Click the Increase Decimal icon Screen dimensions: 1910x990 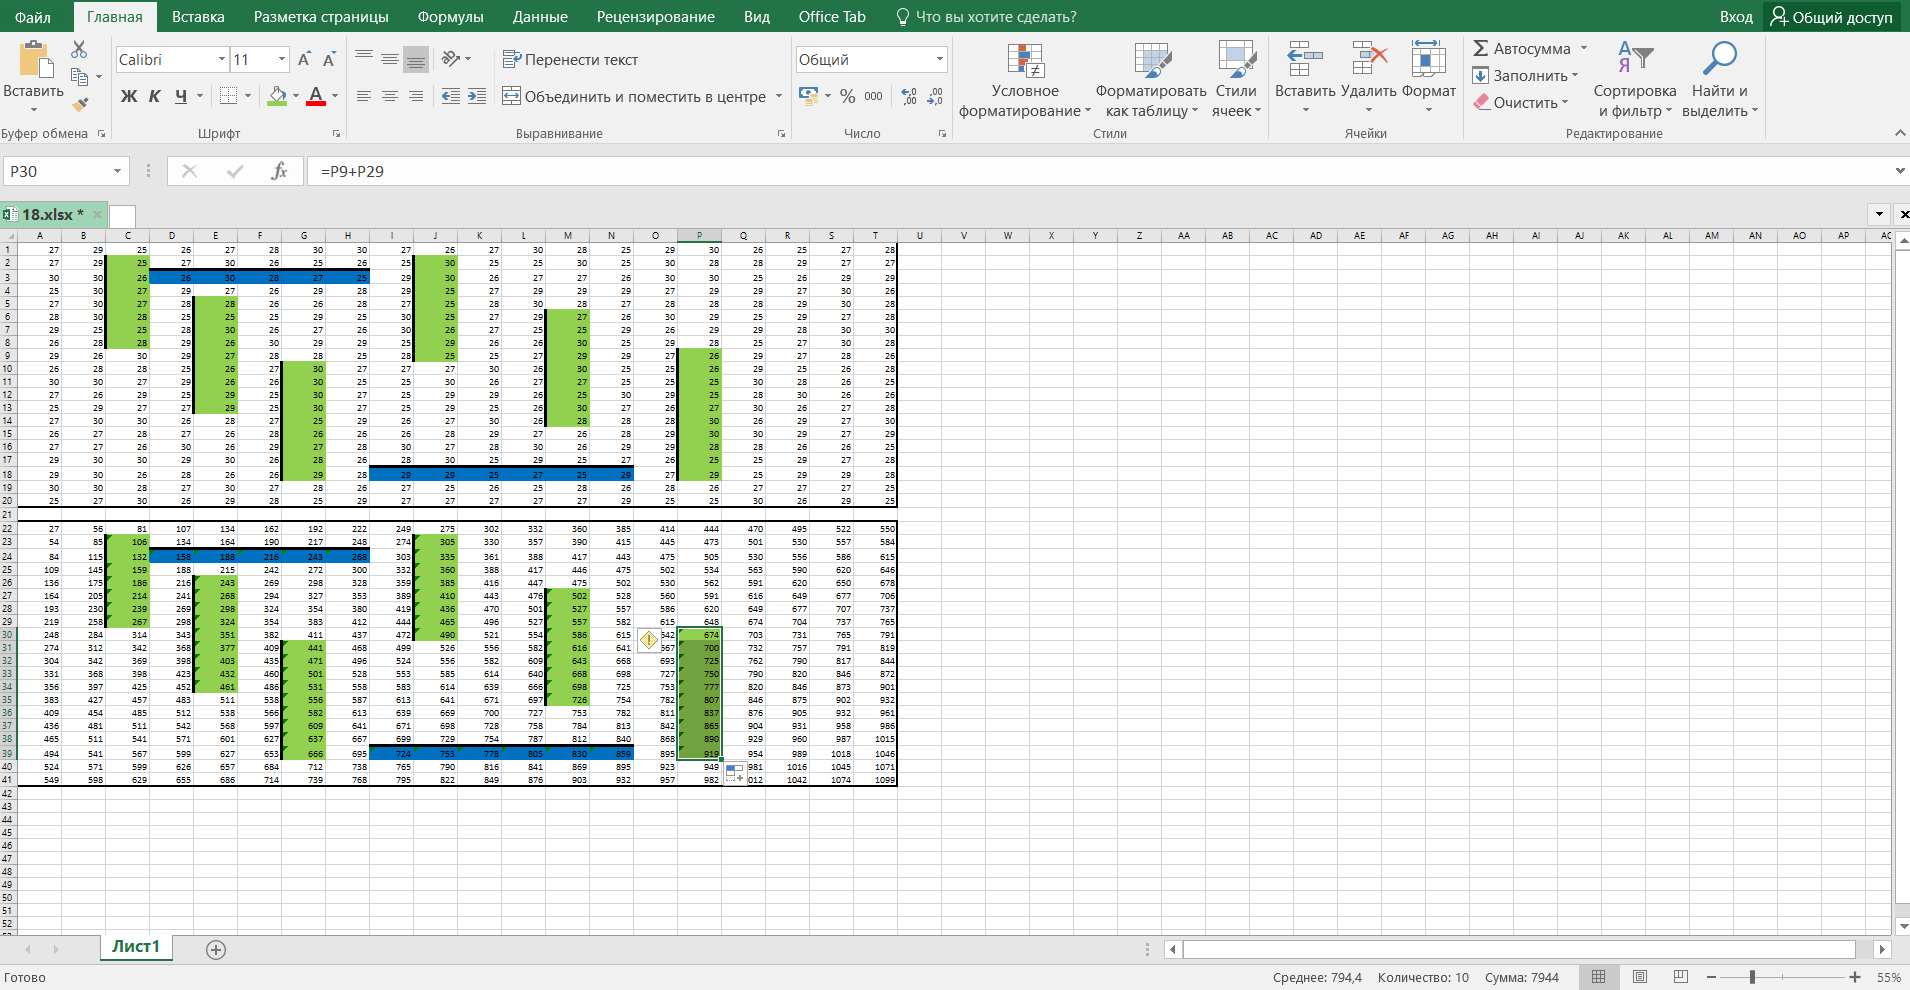[x=909, y=96]
